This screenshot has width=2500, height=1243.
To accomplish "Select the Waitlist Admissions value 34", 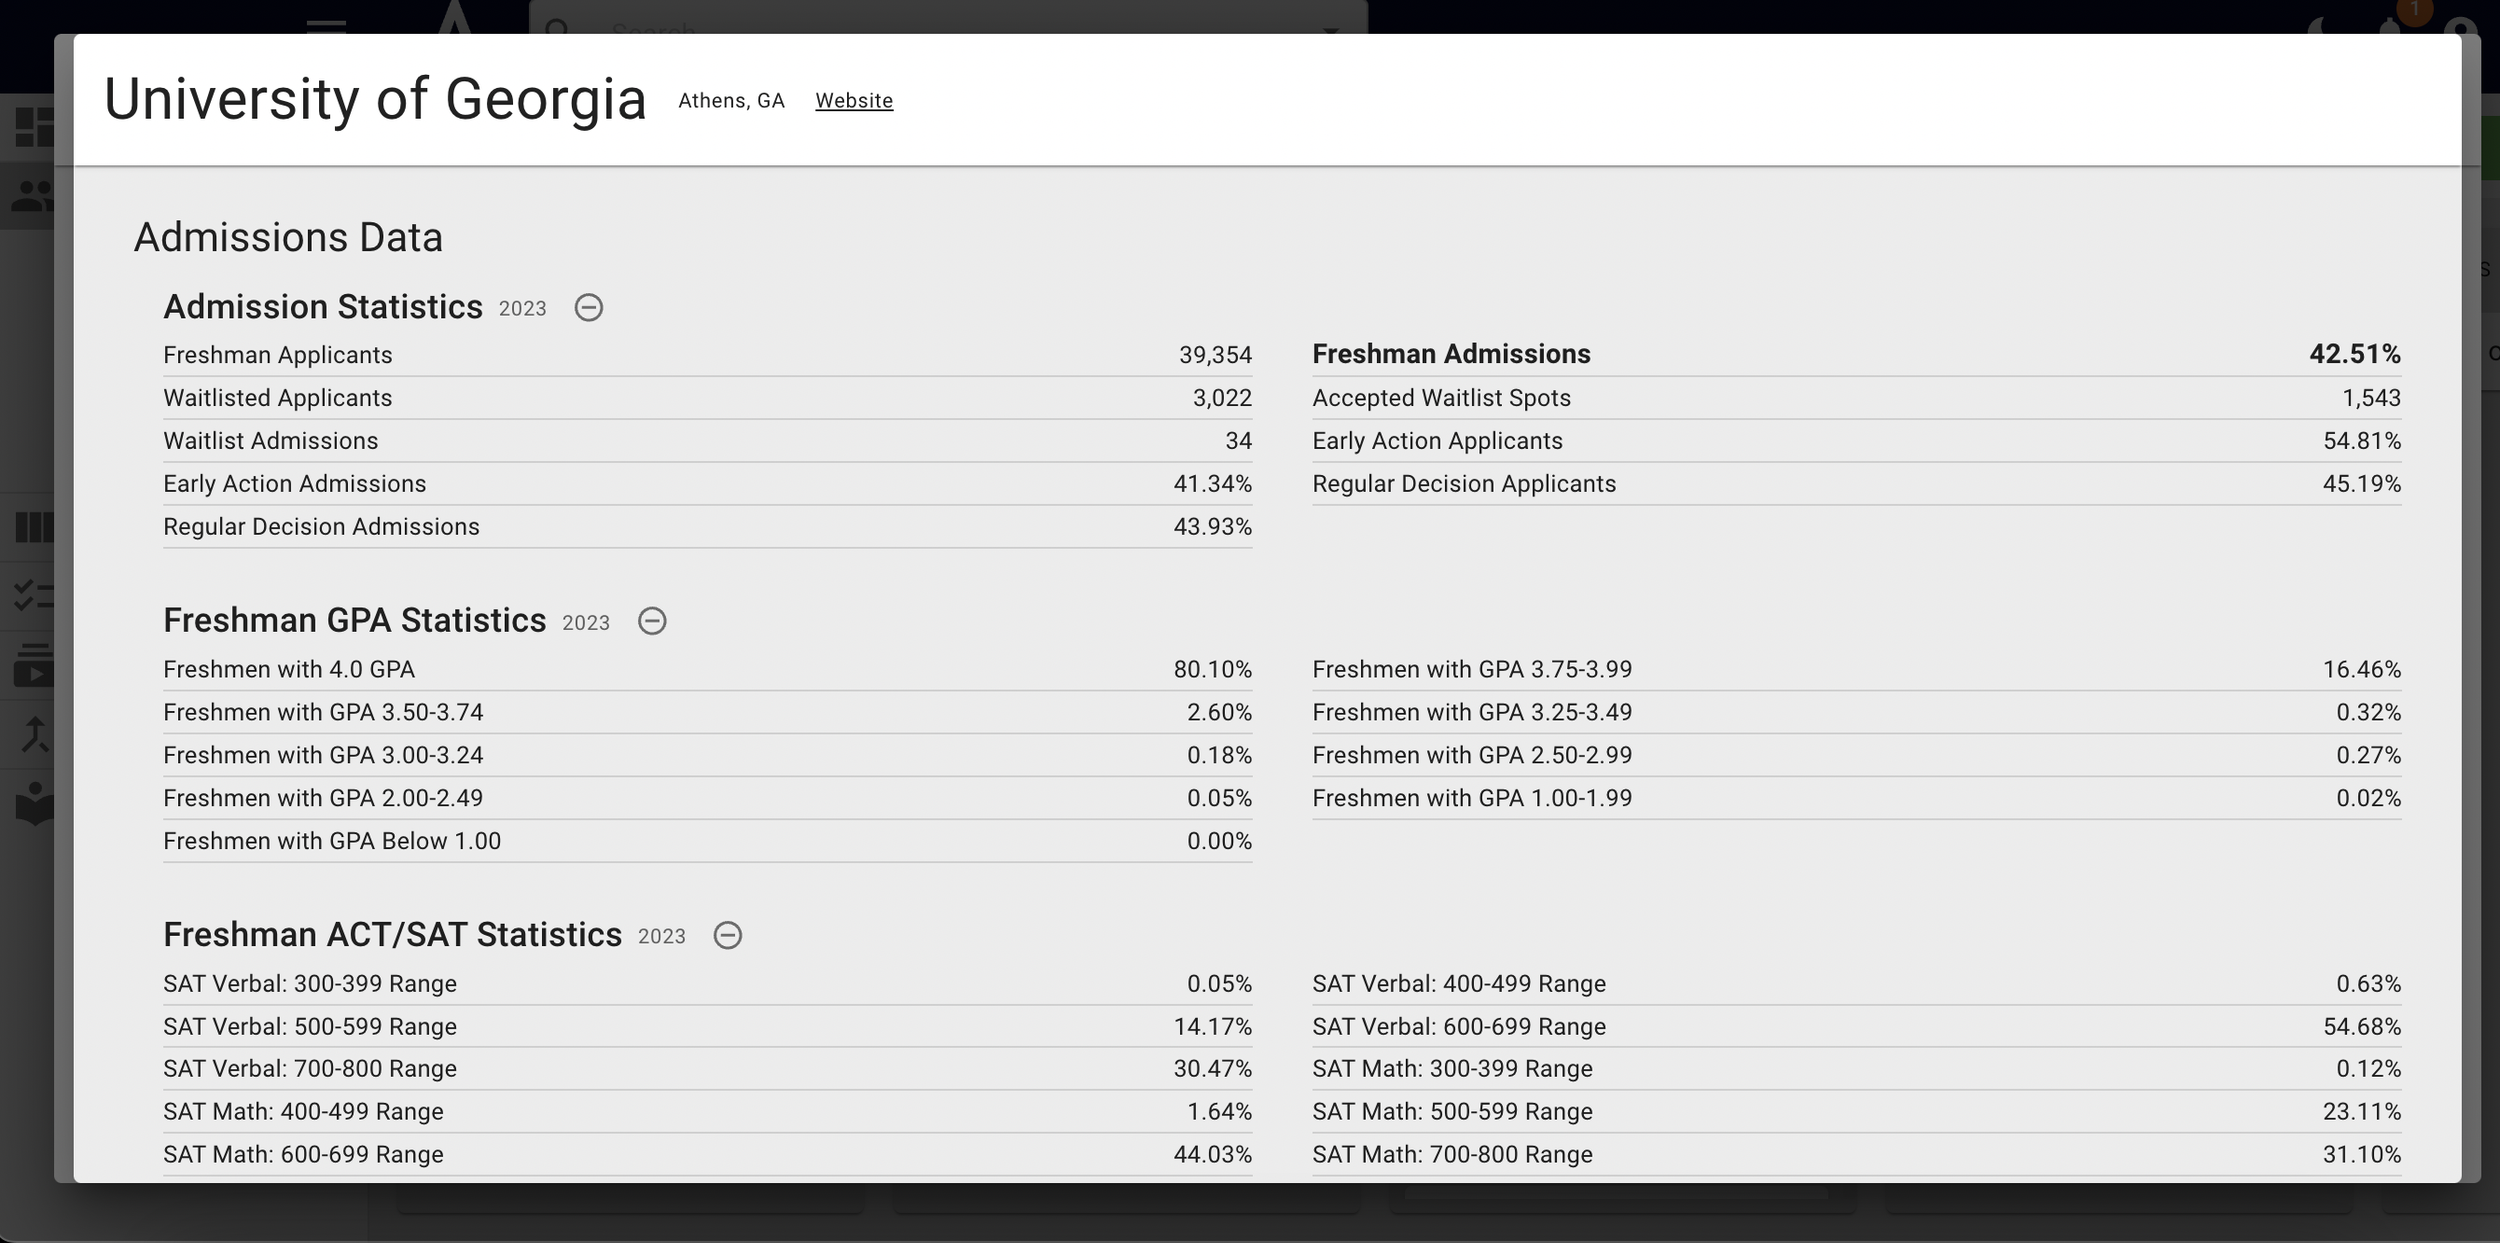I will (x=1239, y=441).
